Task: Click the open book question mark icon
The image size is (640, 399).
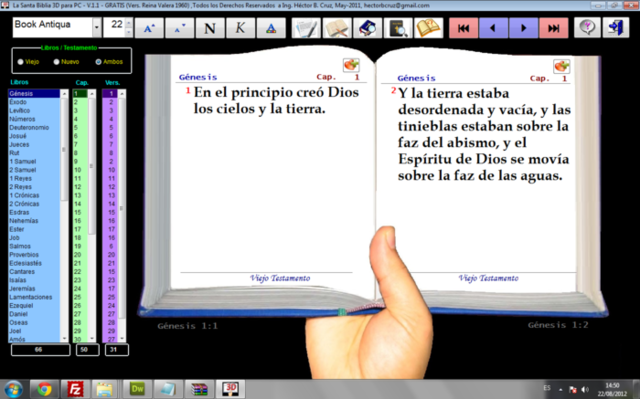Action: click(x=429, y=28)
